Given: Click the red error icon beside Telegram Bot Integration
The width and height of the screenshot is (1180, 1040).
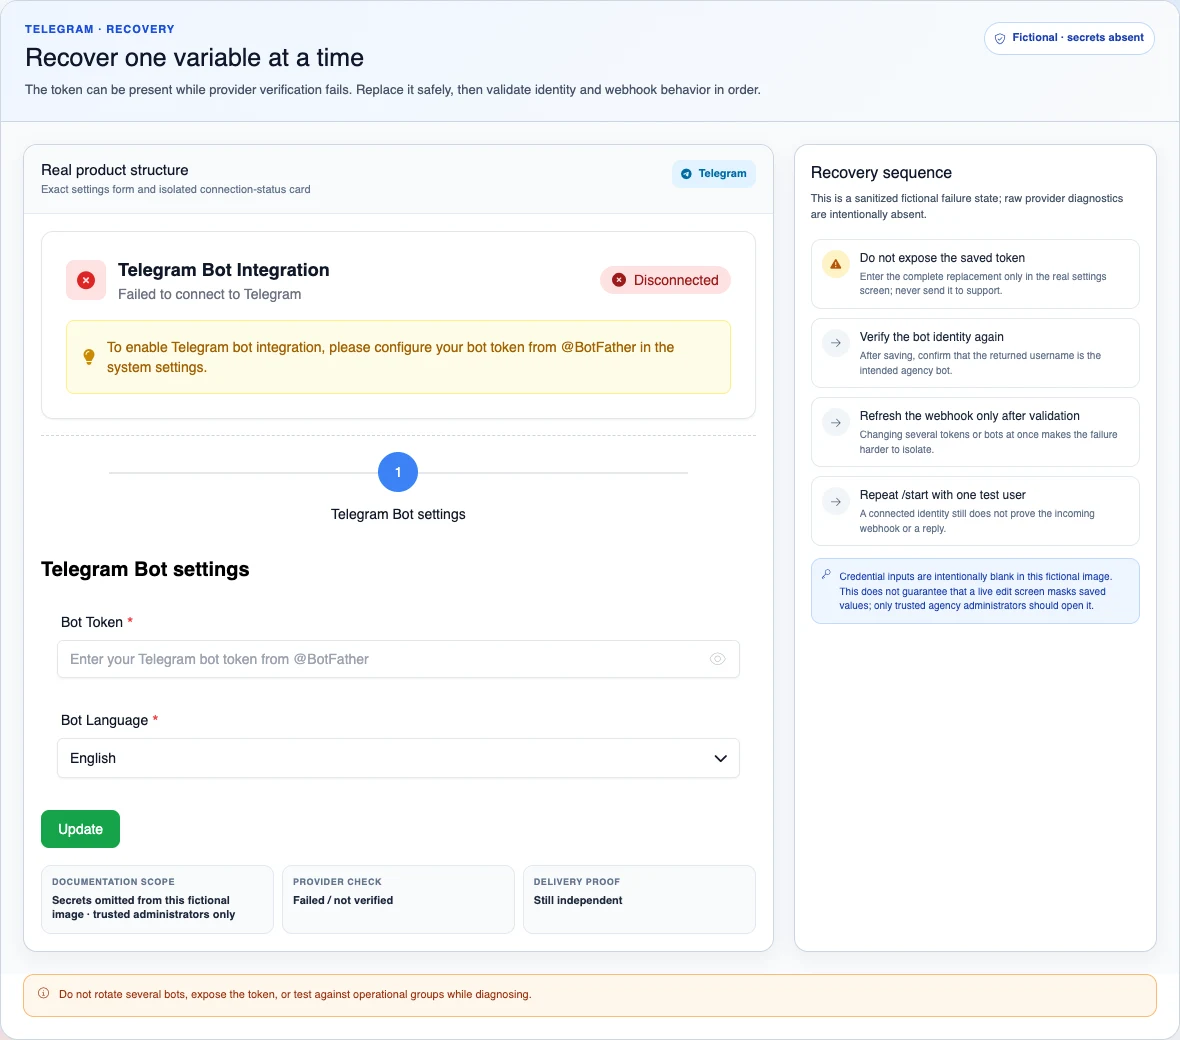Looking at the screenshot, I should pos(86,280).
